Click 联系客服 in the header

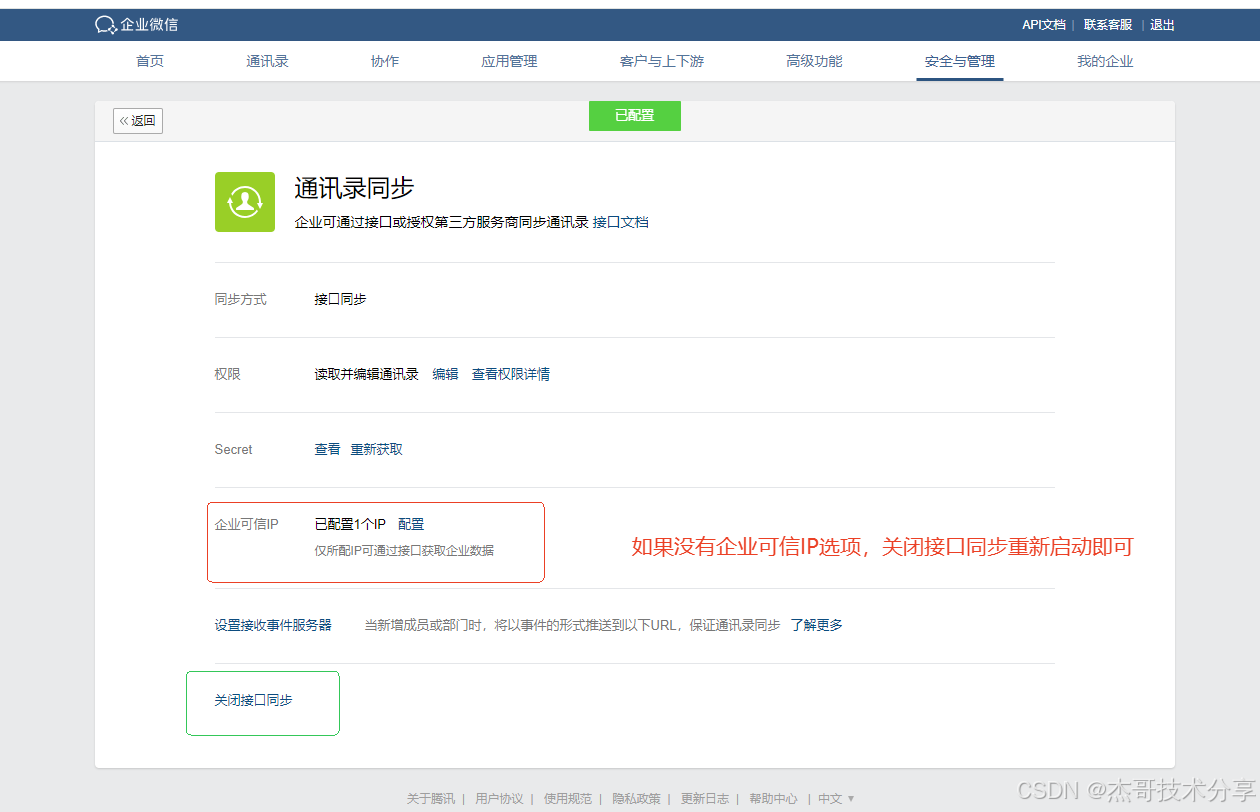[1108, 25]
